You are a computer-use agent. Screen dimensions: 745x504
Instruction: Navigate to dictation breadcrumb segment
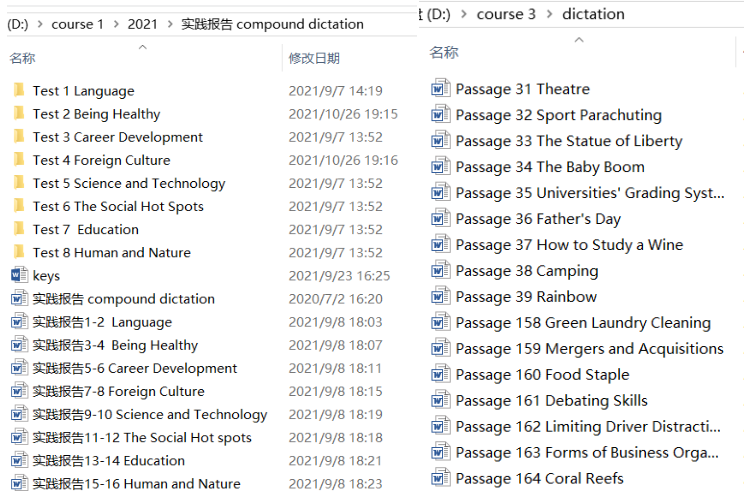(x=593, y=14)
